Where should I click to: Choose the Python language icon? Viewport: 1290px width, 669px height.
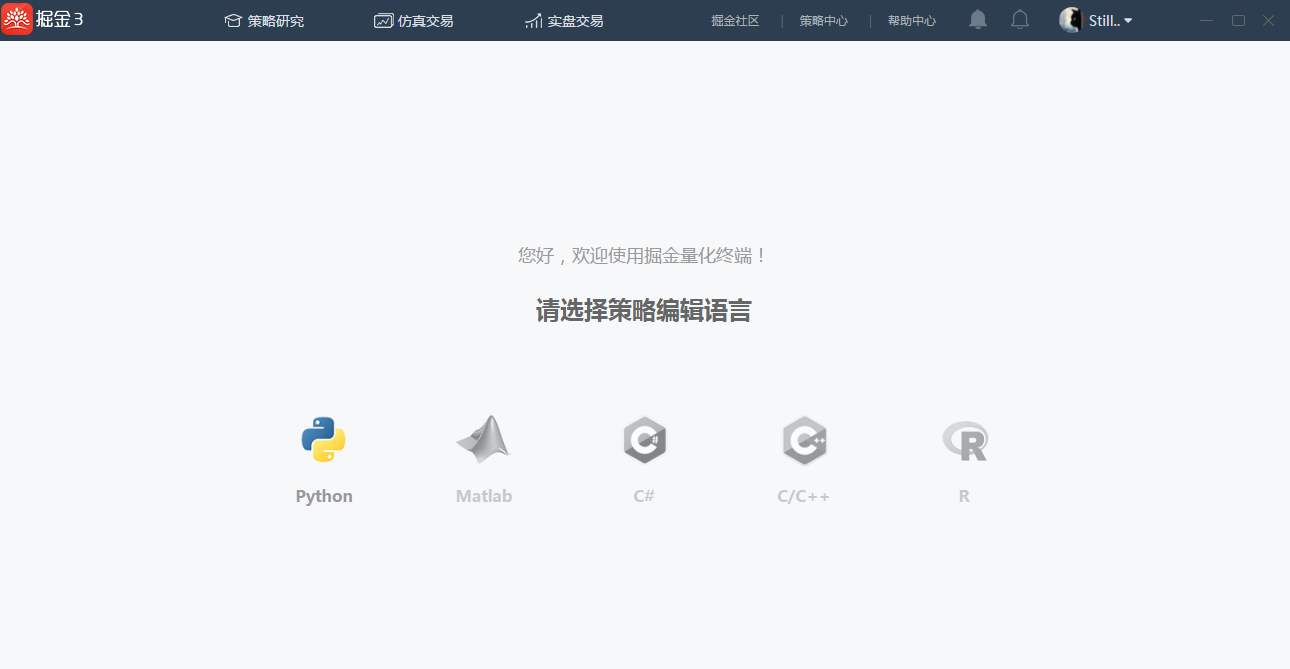324,440
